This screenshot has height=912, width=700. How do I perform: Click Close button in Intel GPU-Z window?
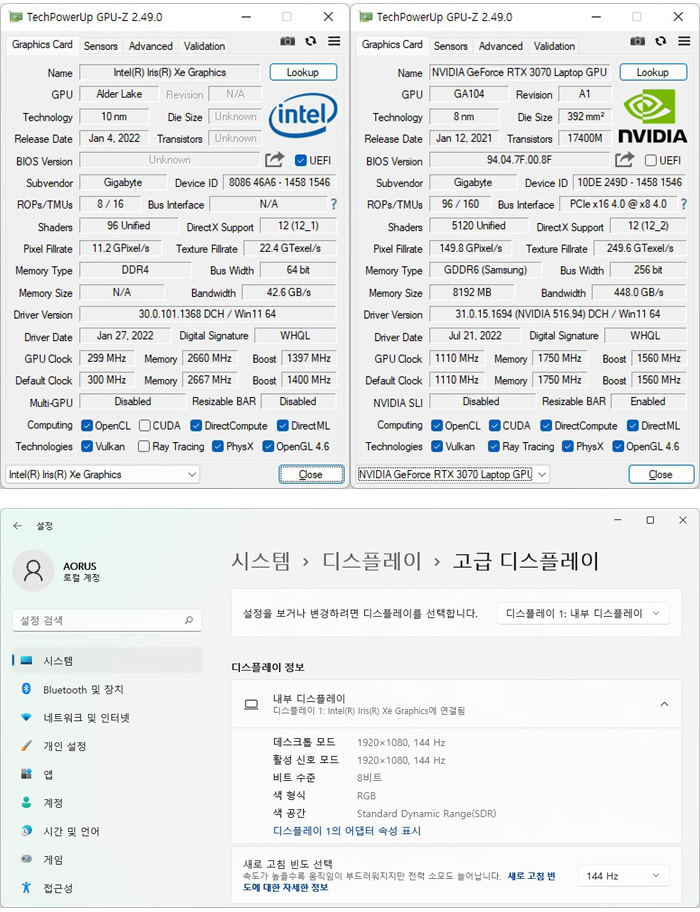tap(311, 475)
